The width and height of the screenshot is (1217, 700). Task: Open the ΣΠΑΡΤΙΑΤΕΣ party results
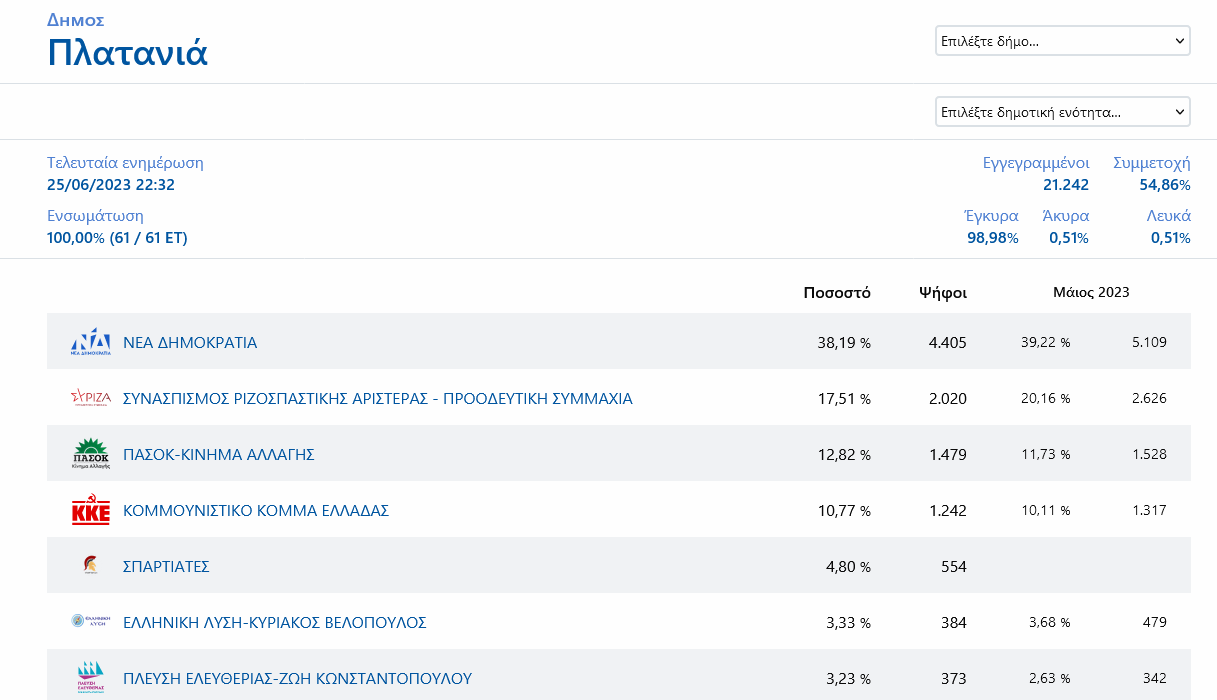166,566
